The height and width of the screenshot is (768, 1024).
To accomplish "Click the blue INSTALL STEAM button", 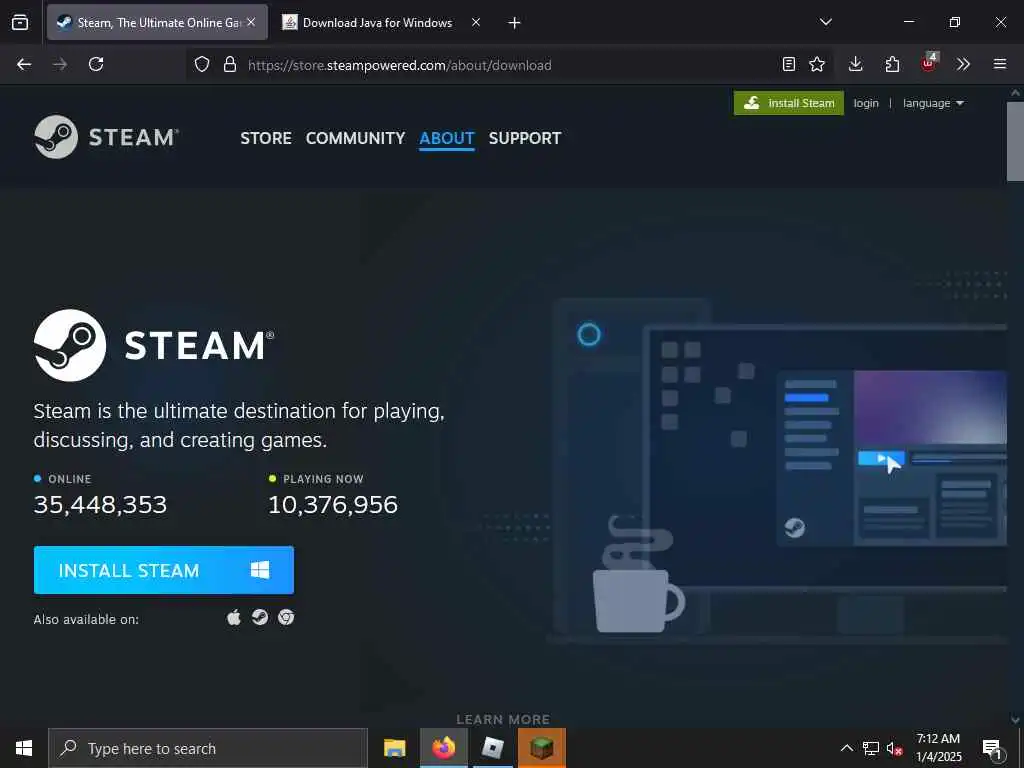I will click(x=164, y=570).
